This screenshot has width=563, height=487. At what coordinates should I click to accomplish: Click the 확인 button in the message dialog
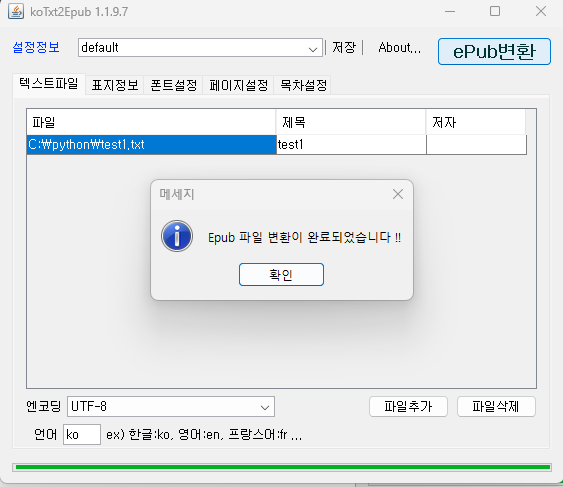pyautogui.click(x=281, y=275)
